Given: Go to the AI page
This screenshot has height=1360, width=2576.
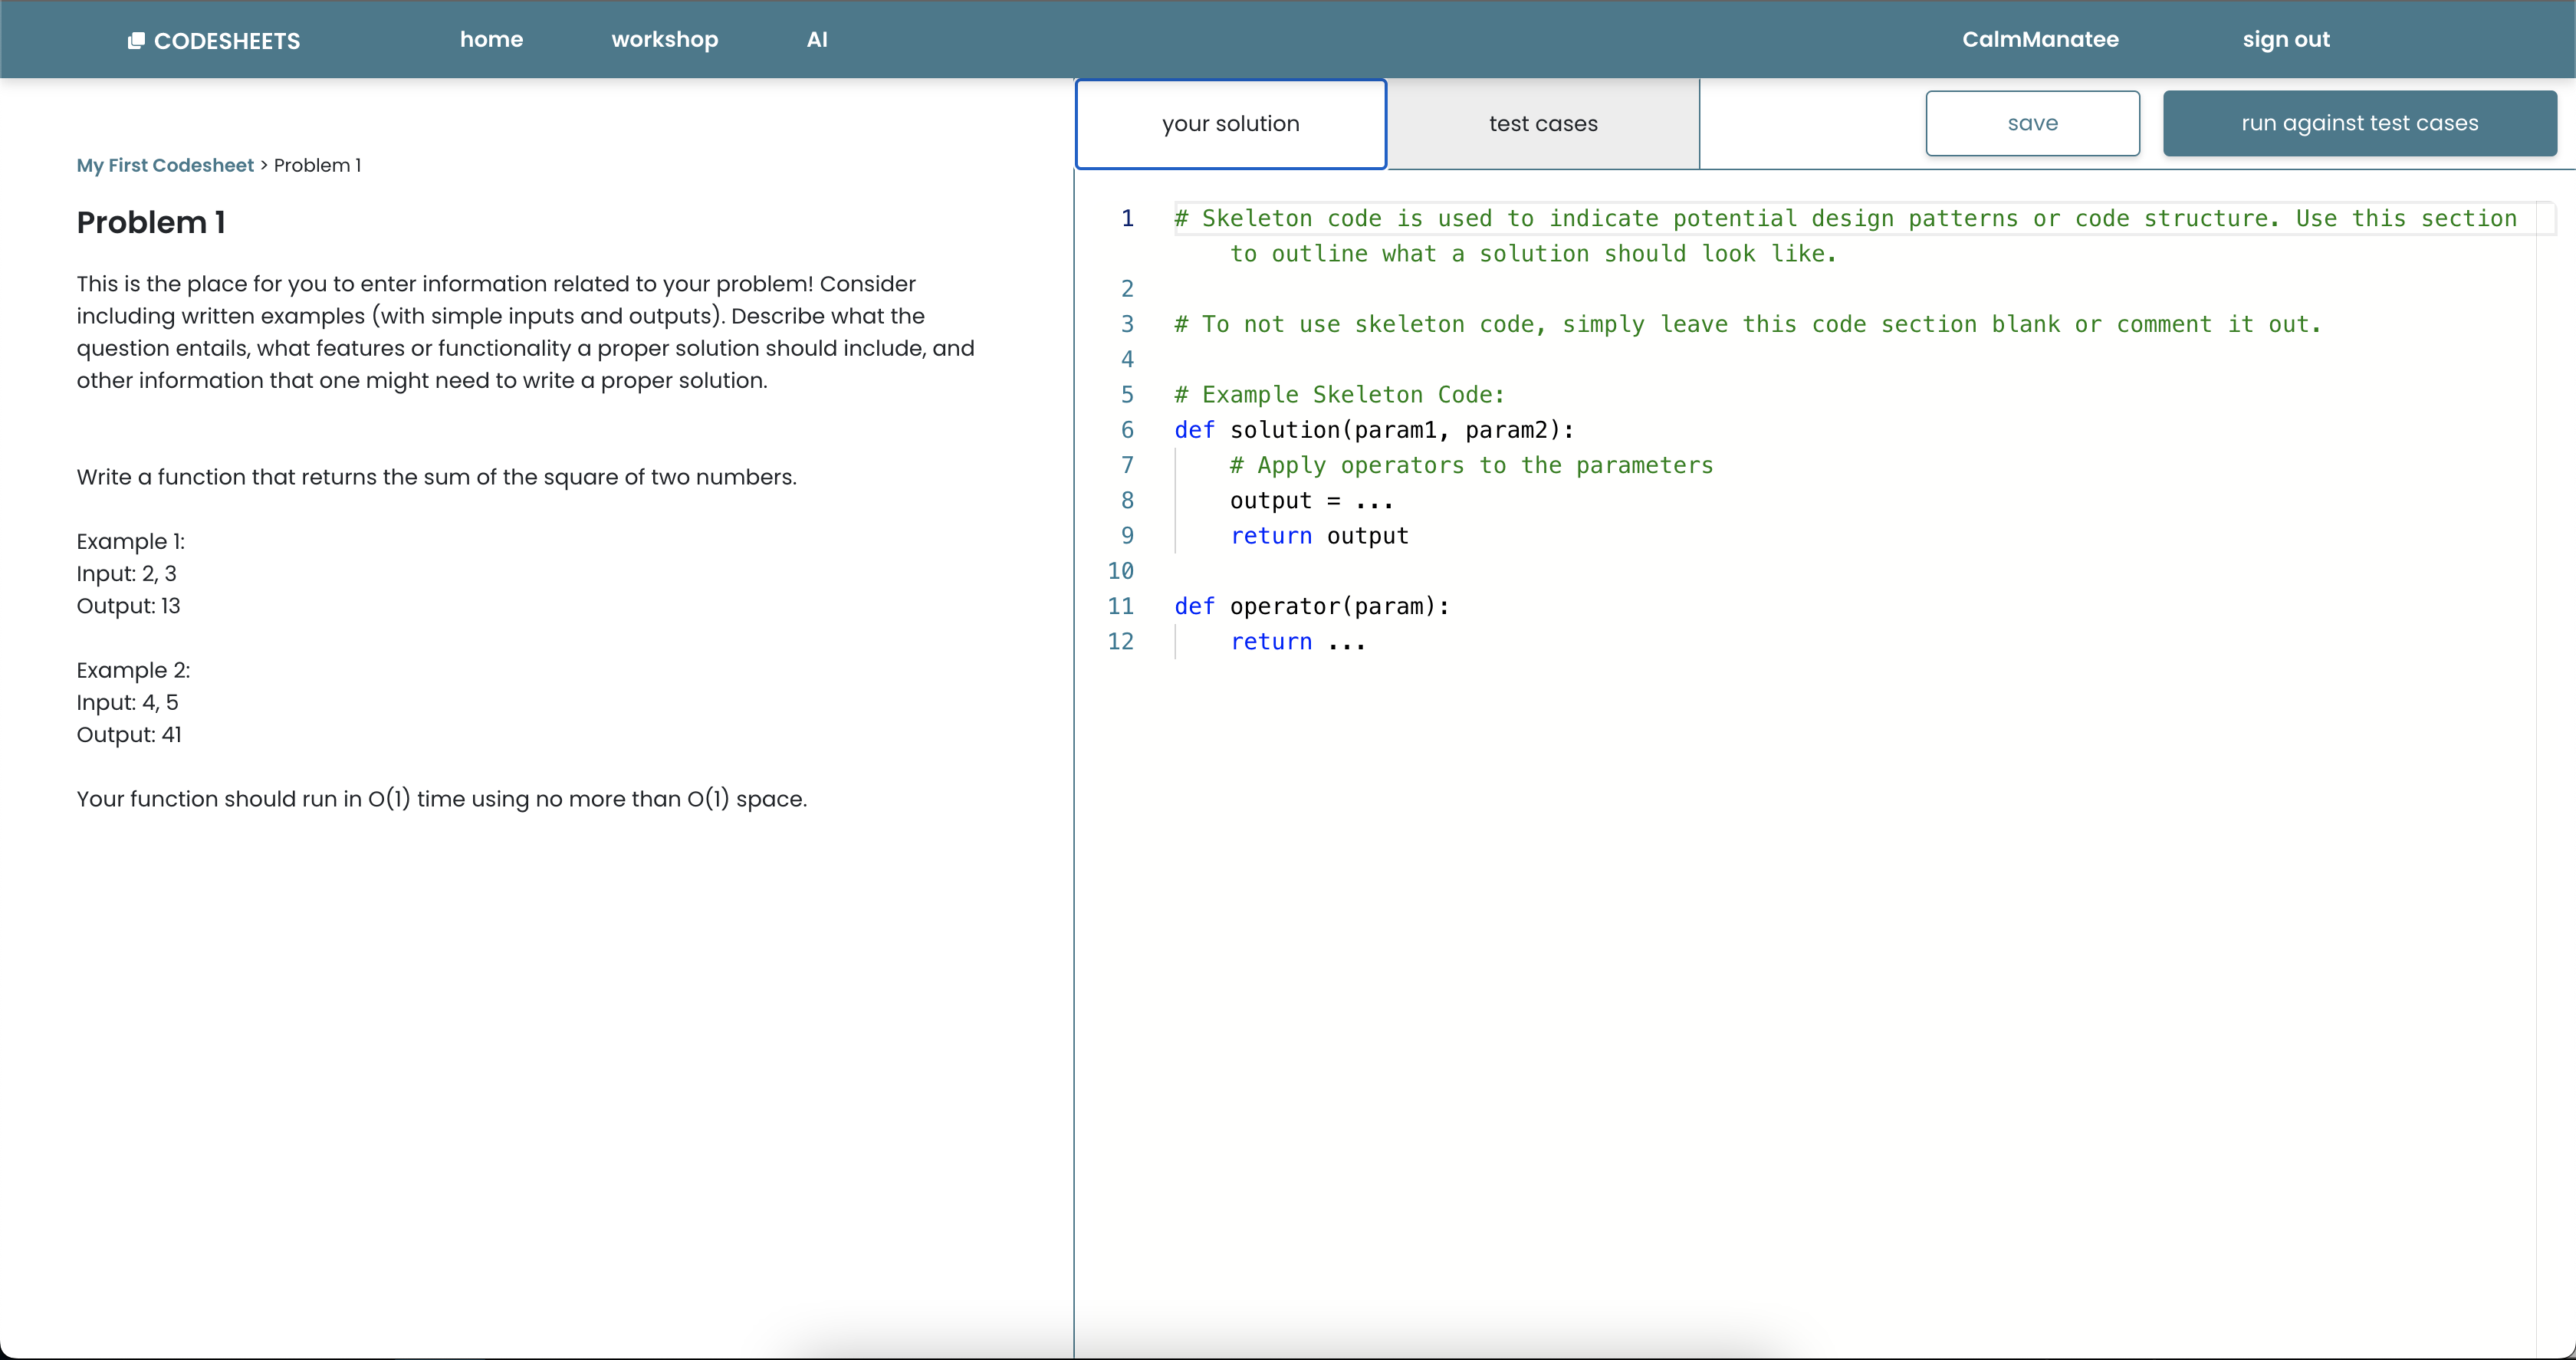Looking at the screenshot, I should pyautogui.click(x=816, y=39).
